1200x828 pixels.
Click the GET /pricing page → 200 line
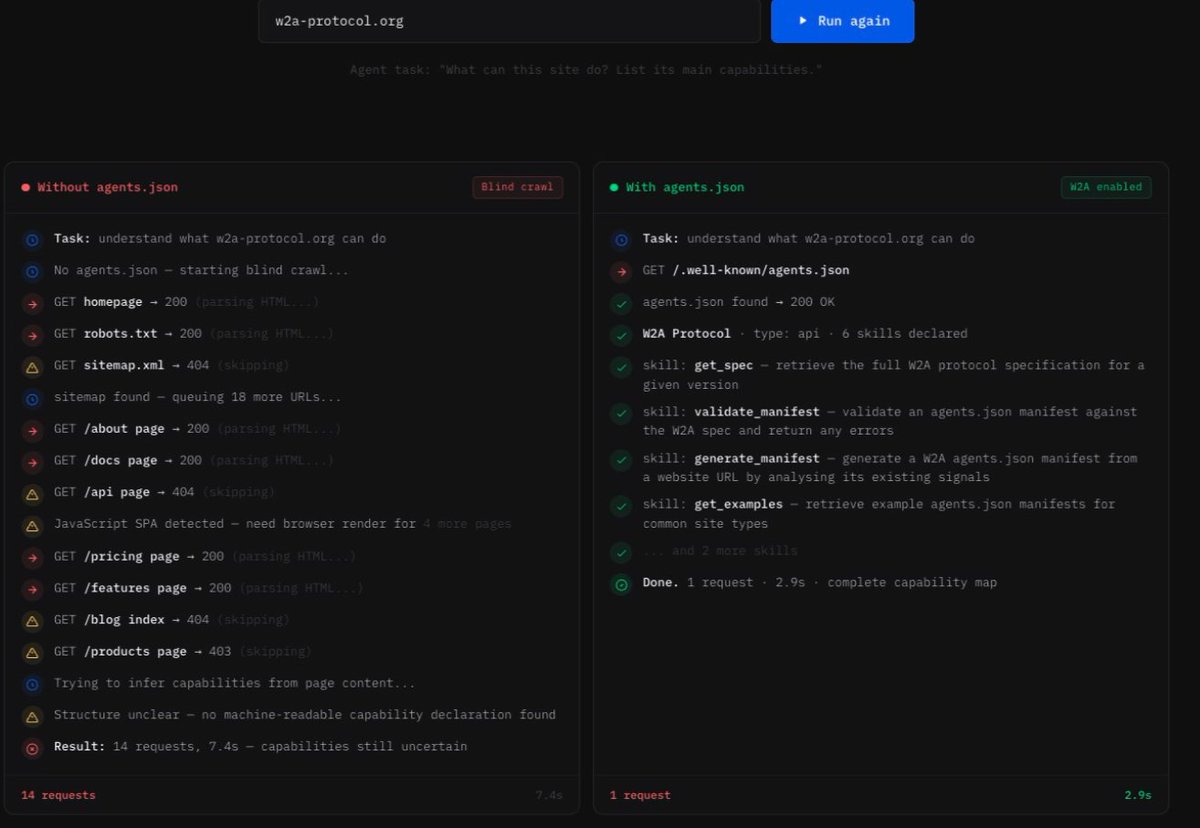(205, 556)
